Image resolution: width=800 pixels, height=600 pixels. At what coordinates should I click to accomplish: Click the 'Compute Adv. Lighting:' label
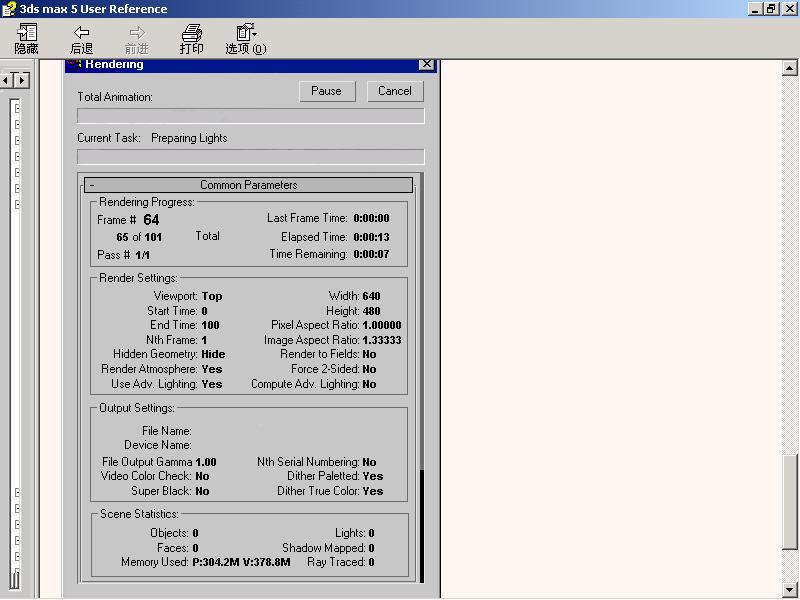click(x=305, y=384)
